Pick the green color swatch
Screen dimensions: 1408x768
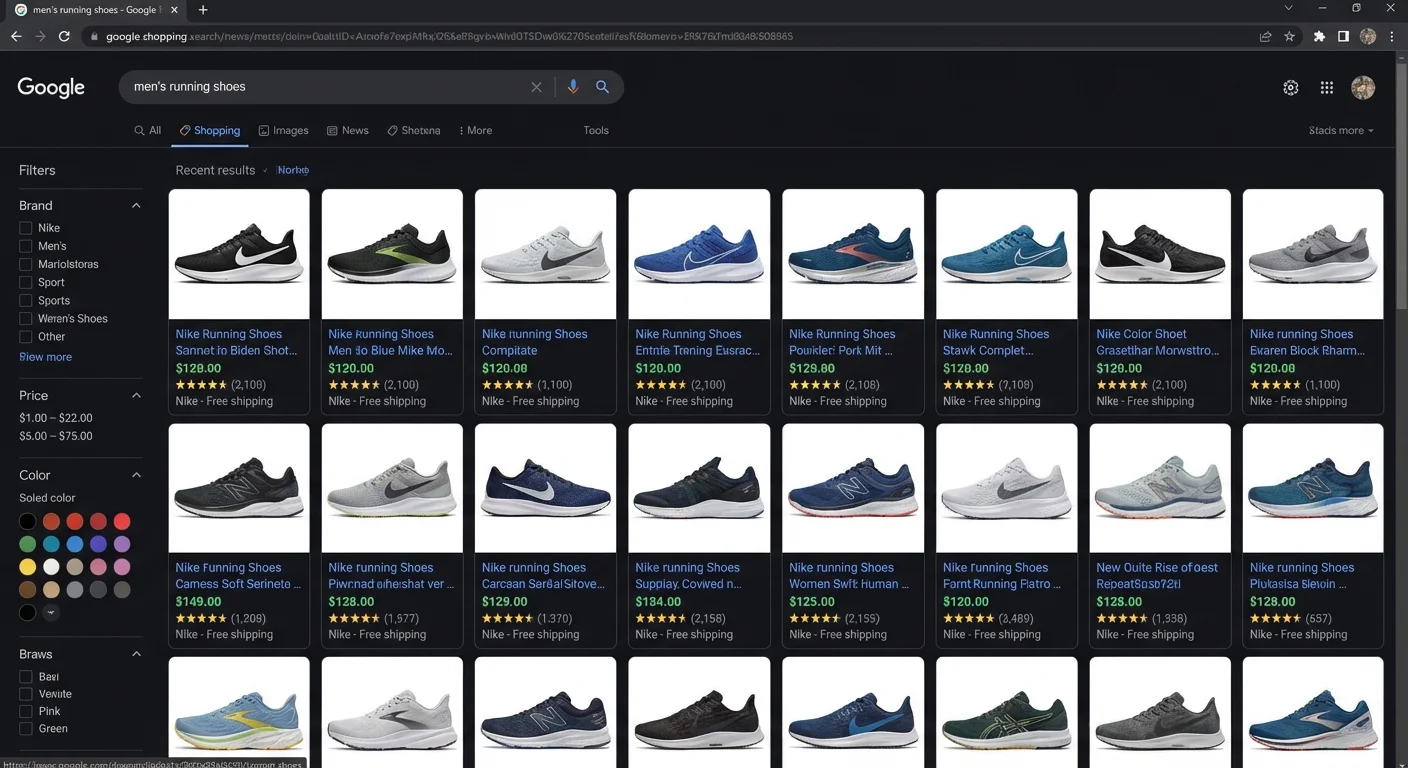point(28,544)
